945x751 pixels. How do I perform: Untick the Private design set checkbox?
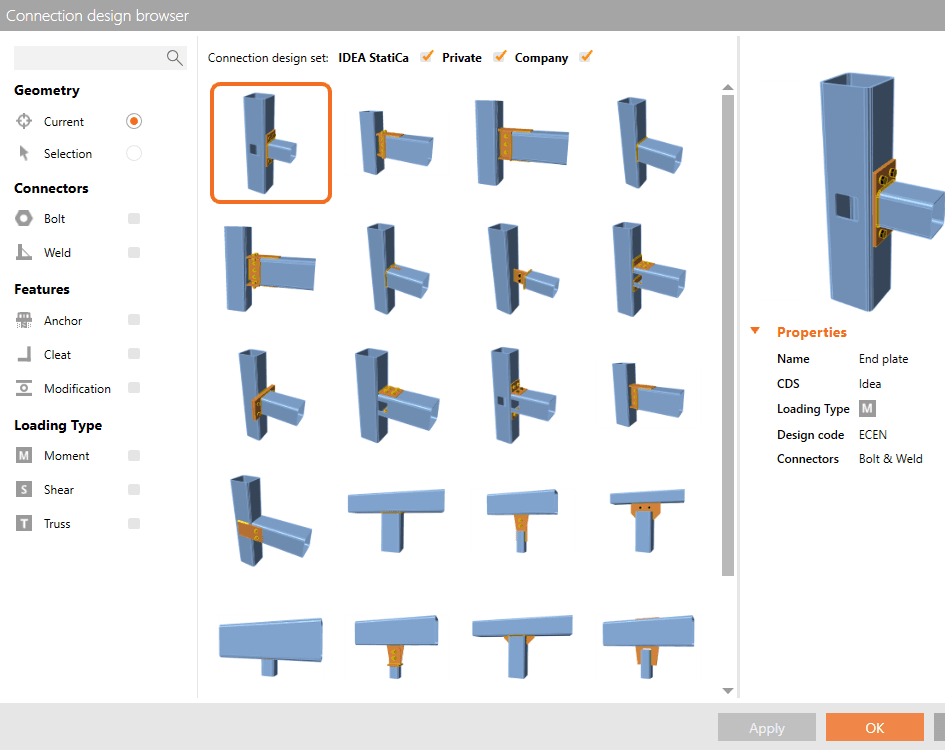(x=500, y=57)
